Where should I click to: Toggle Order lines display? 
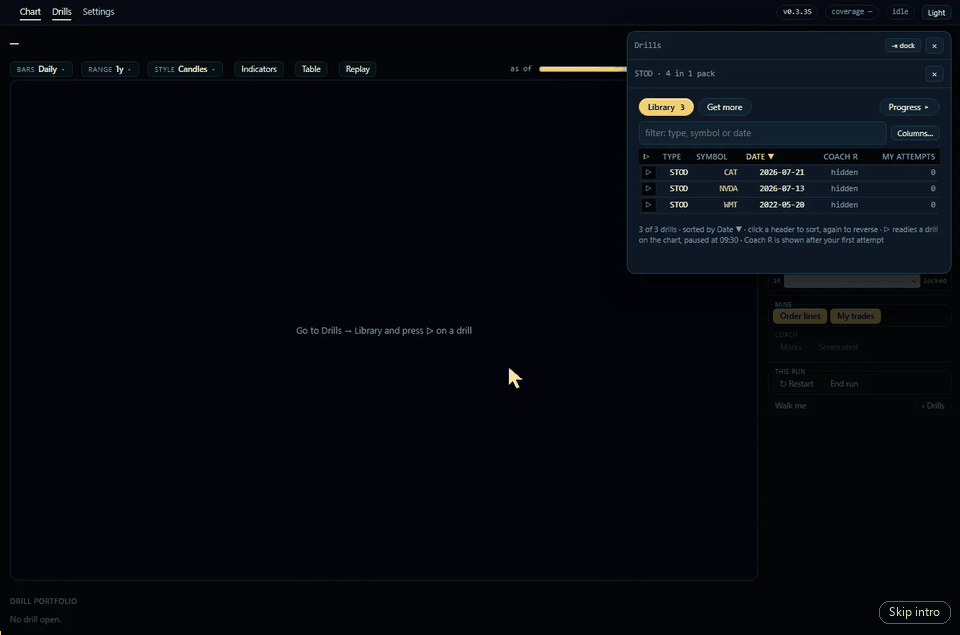pos(800,316)
